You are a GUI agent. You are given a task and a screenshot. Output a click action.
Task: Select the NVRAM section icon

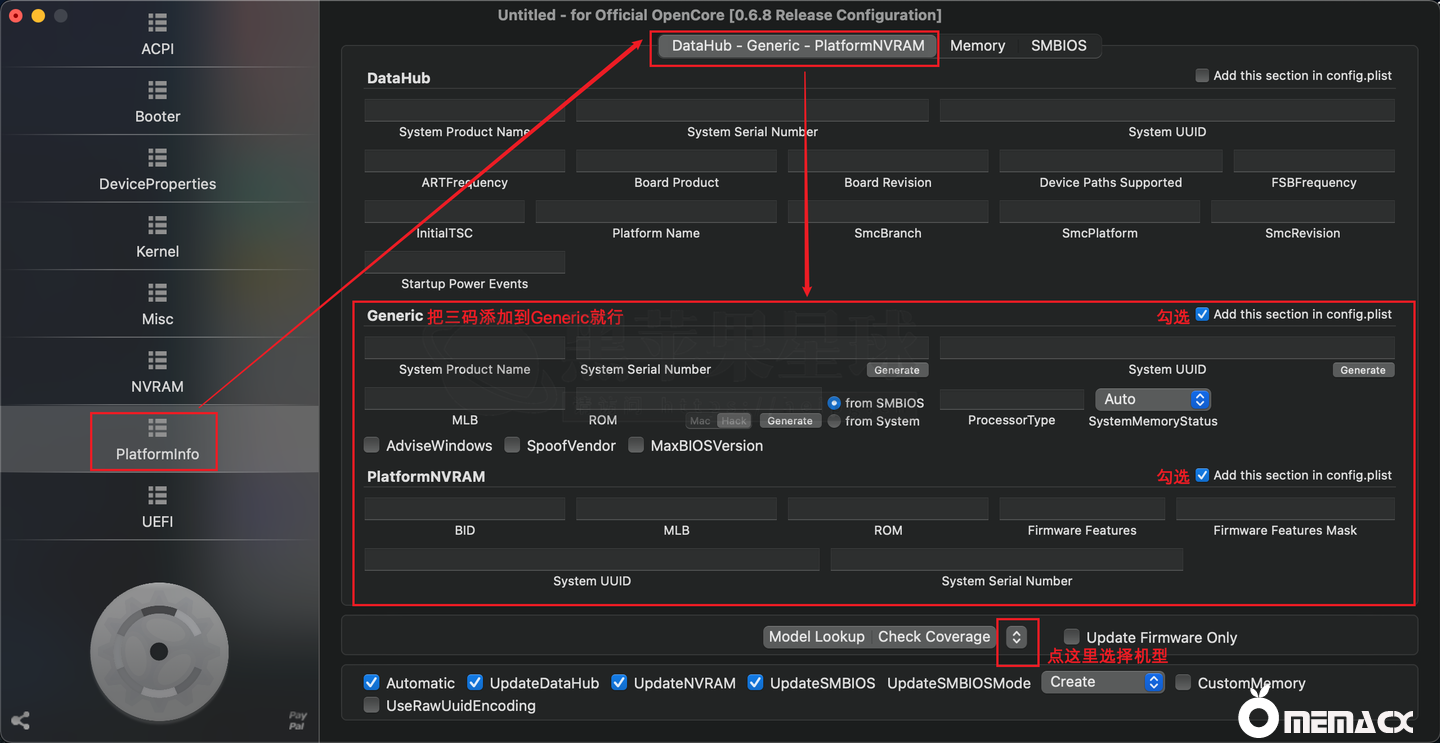[x=157, y=360]
